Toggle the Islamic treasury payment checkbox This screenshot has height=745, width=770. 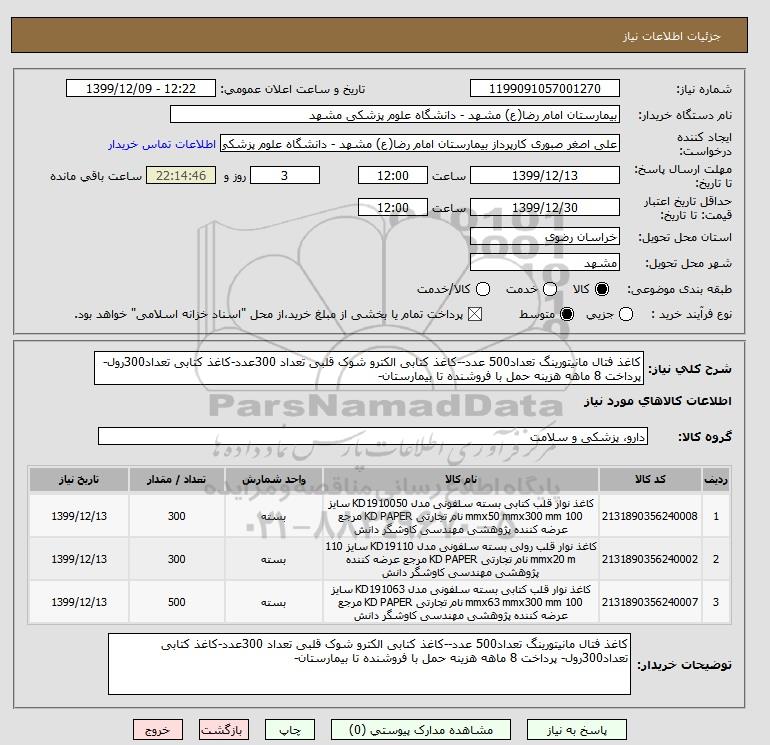click(475, 314)
